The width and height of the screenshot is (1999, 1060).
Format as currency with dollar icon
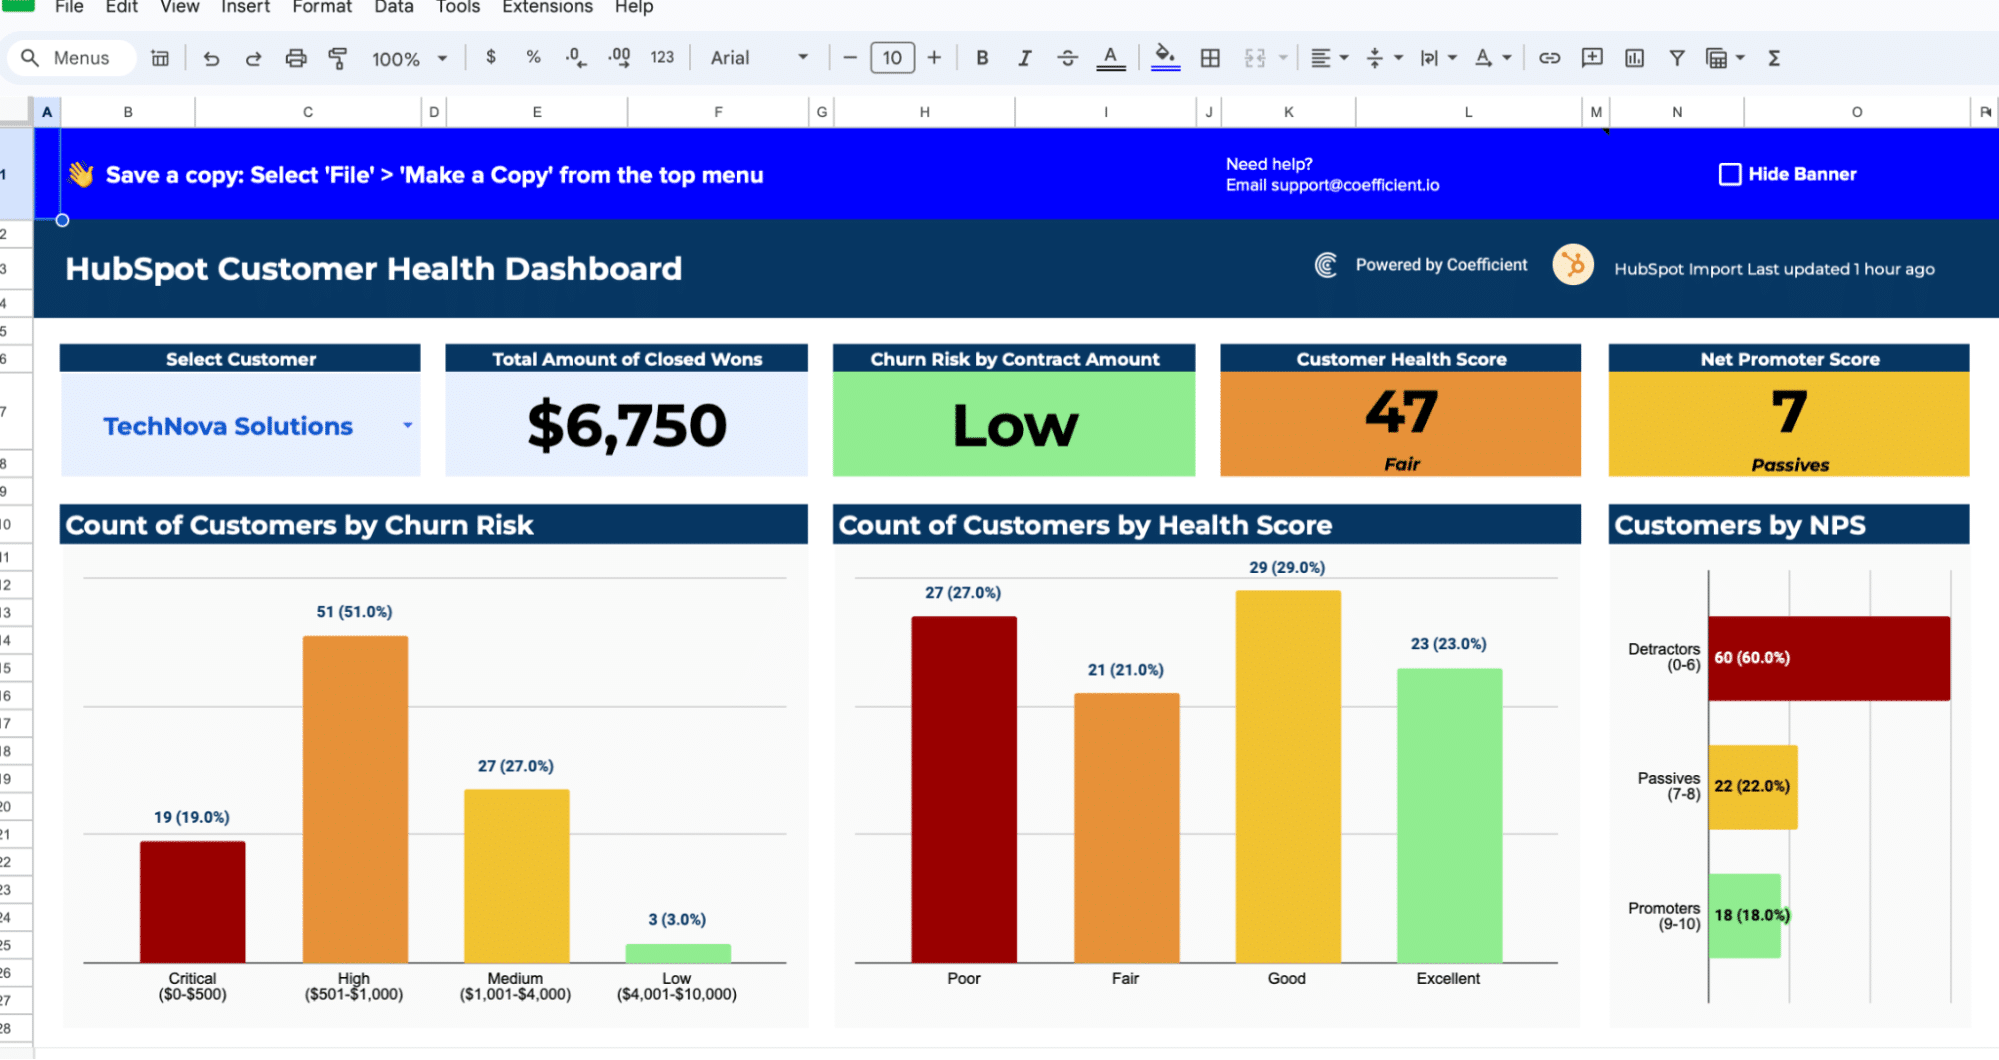tap(490, 57)
